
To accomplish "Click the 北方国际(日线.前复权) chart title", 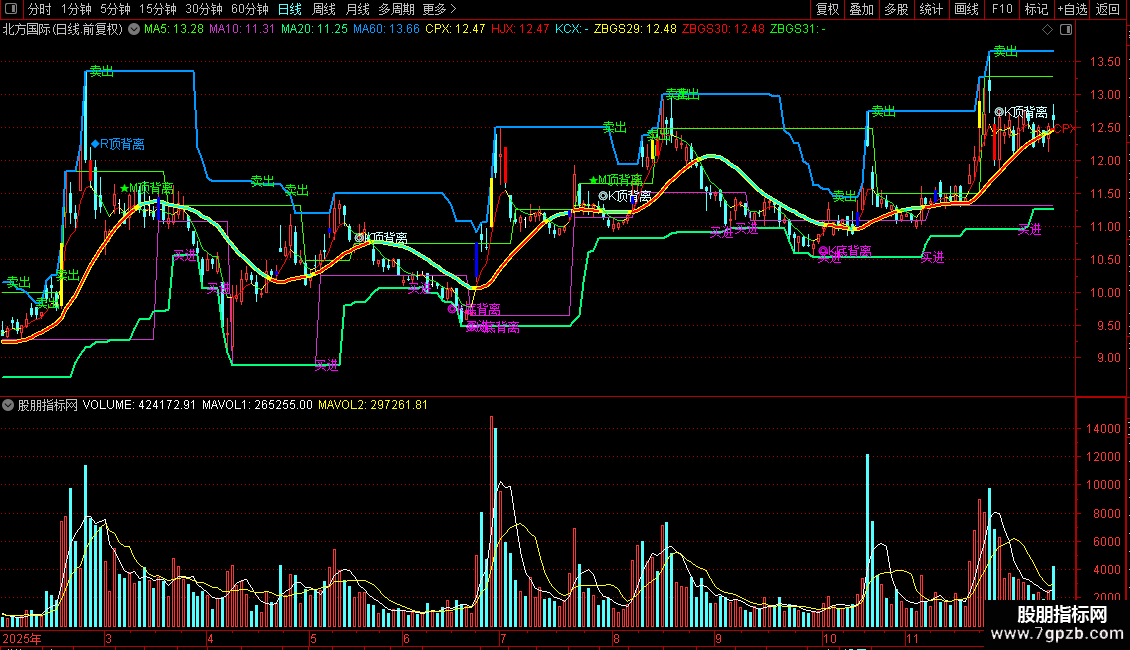I will coord(63,30).
